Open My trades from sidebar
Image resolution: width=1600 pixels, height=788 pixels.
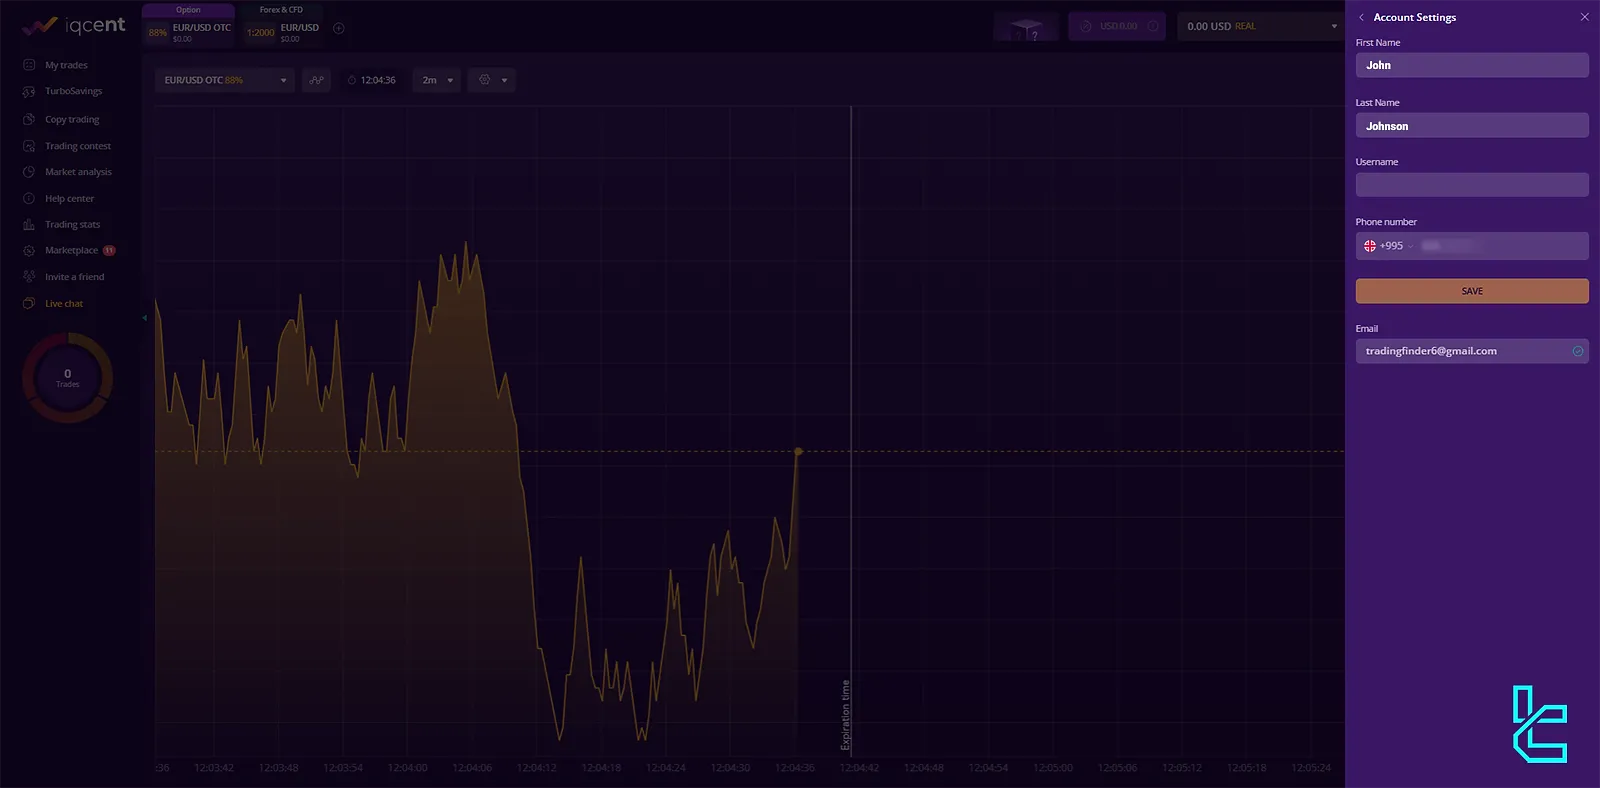coord(66,65)
